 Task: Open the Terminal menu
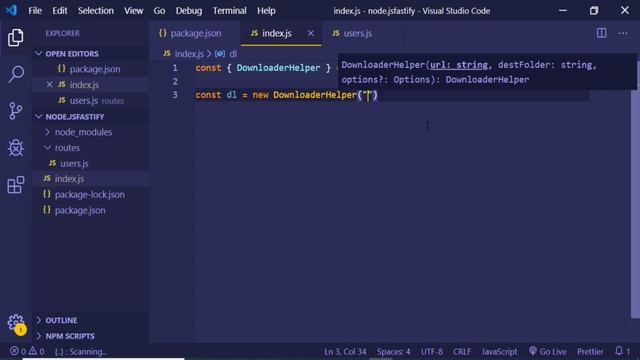pyautogui.click(x=229, y=11)
